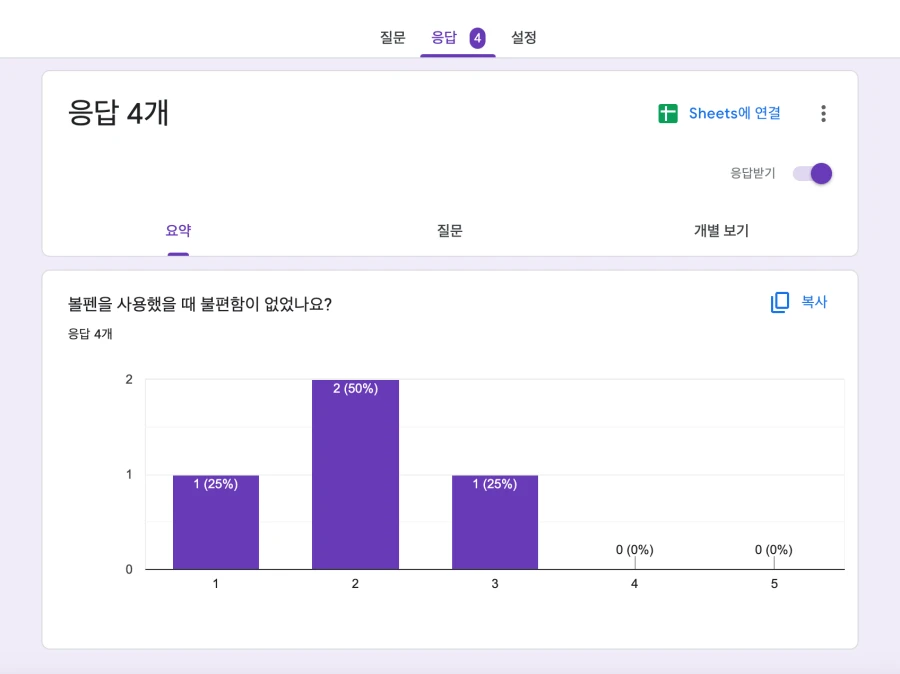This screenshot has width=900, height=674.
Task: Open the 설정 tab
Action: (x=524, y=37)
